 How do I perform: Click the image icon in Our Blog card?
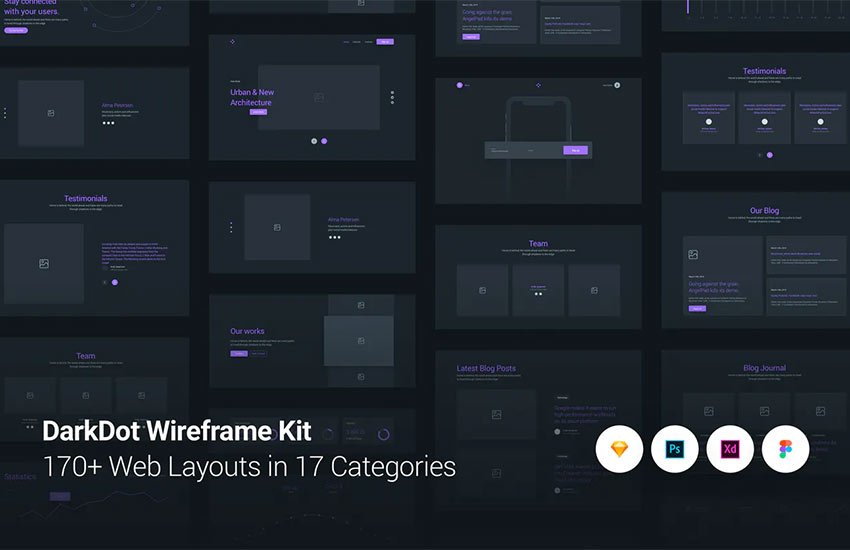point(693,254)
